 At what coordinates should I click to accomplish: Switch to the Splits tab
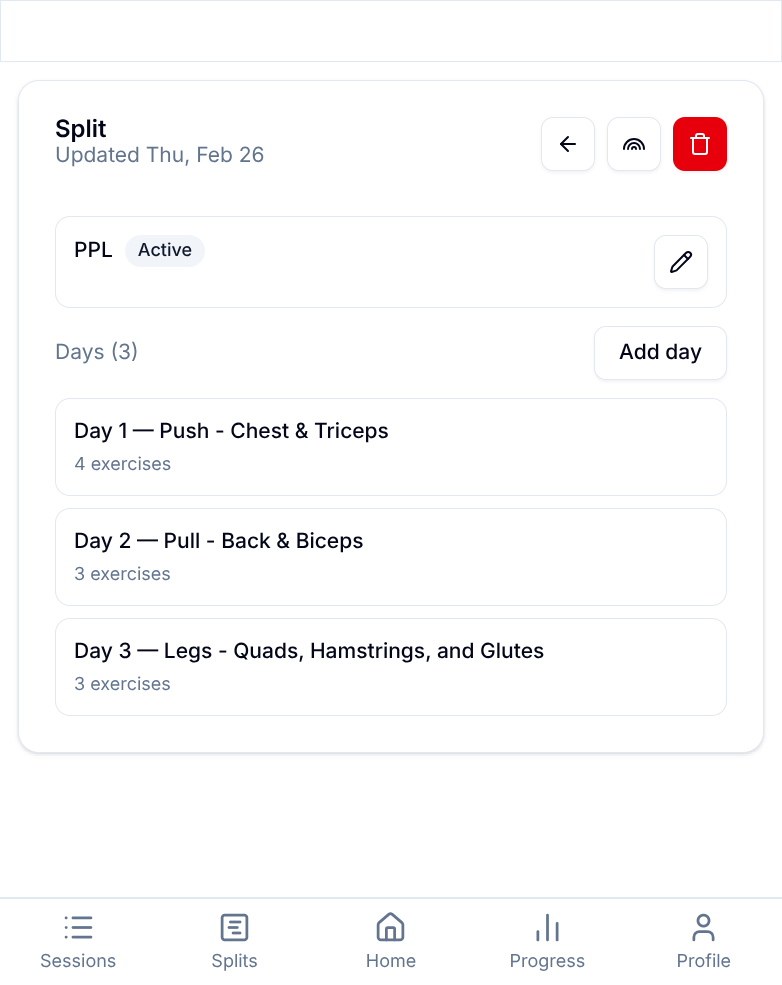[x=234, y=940]
